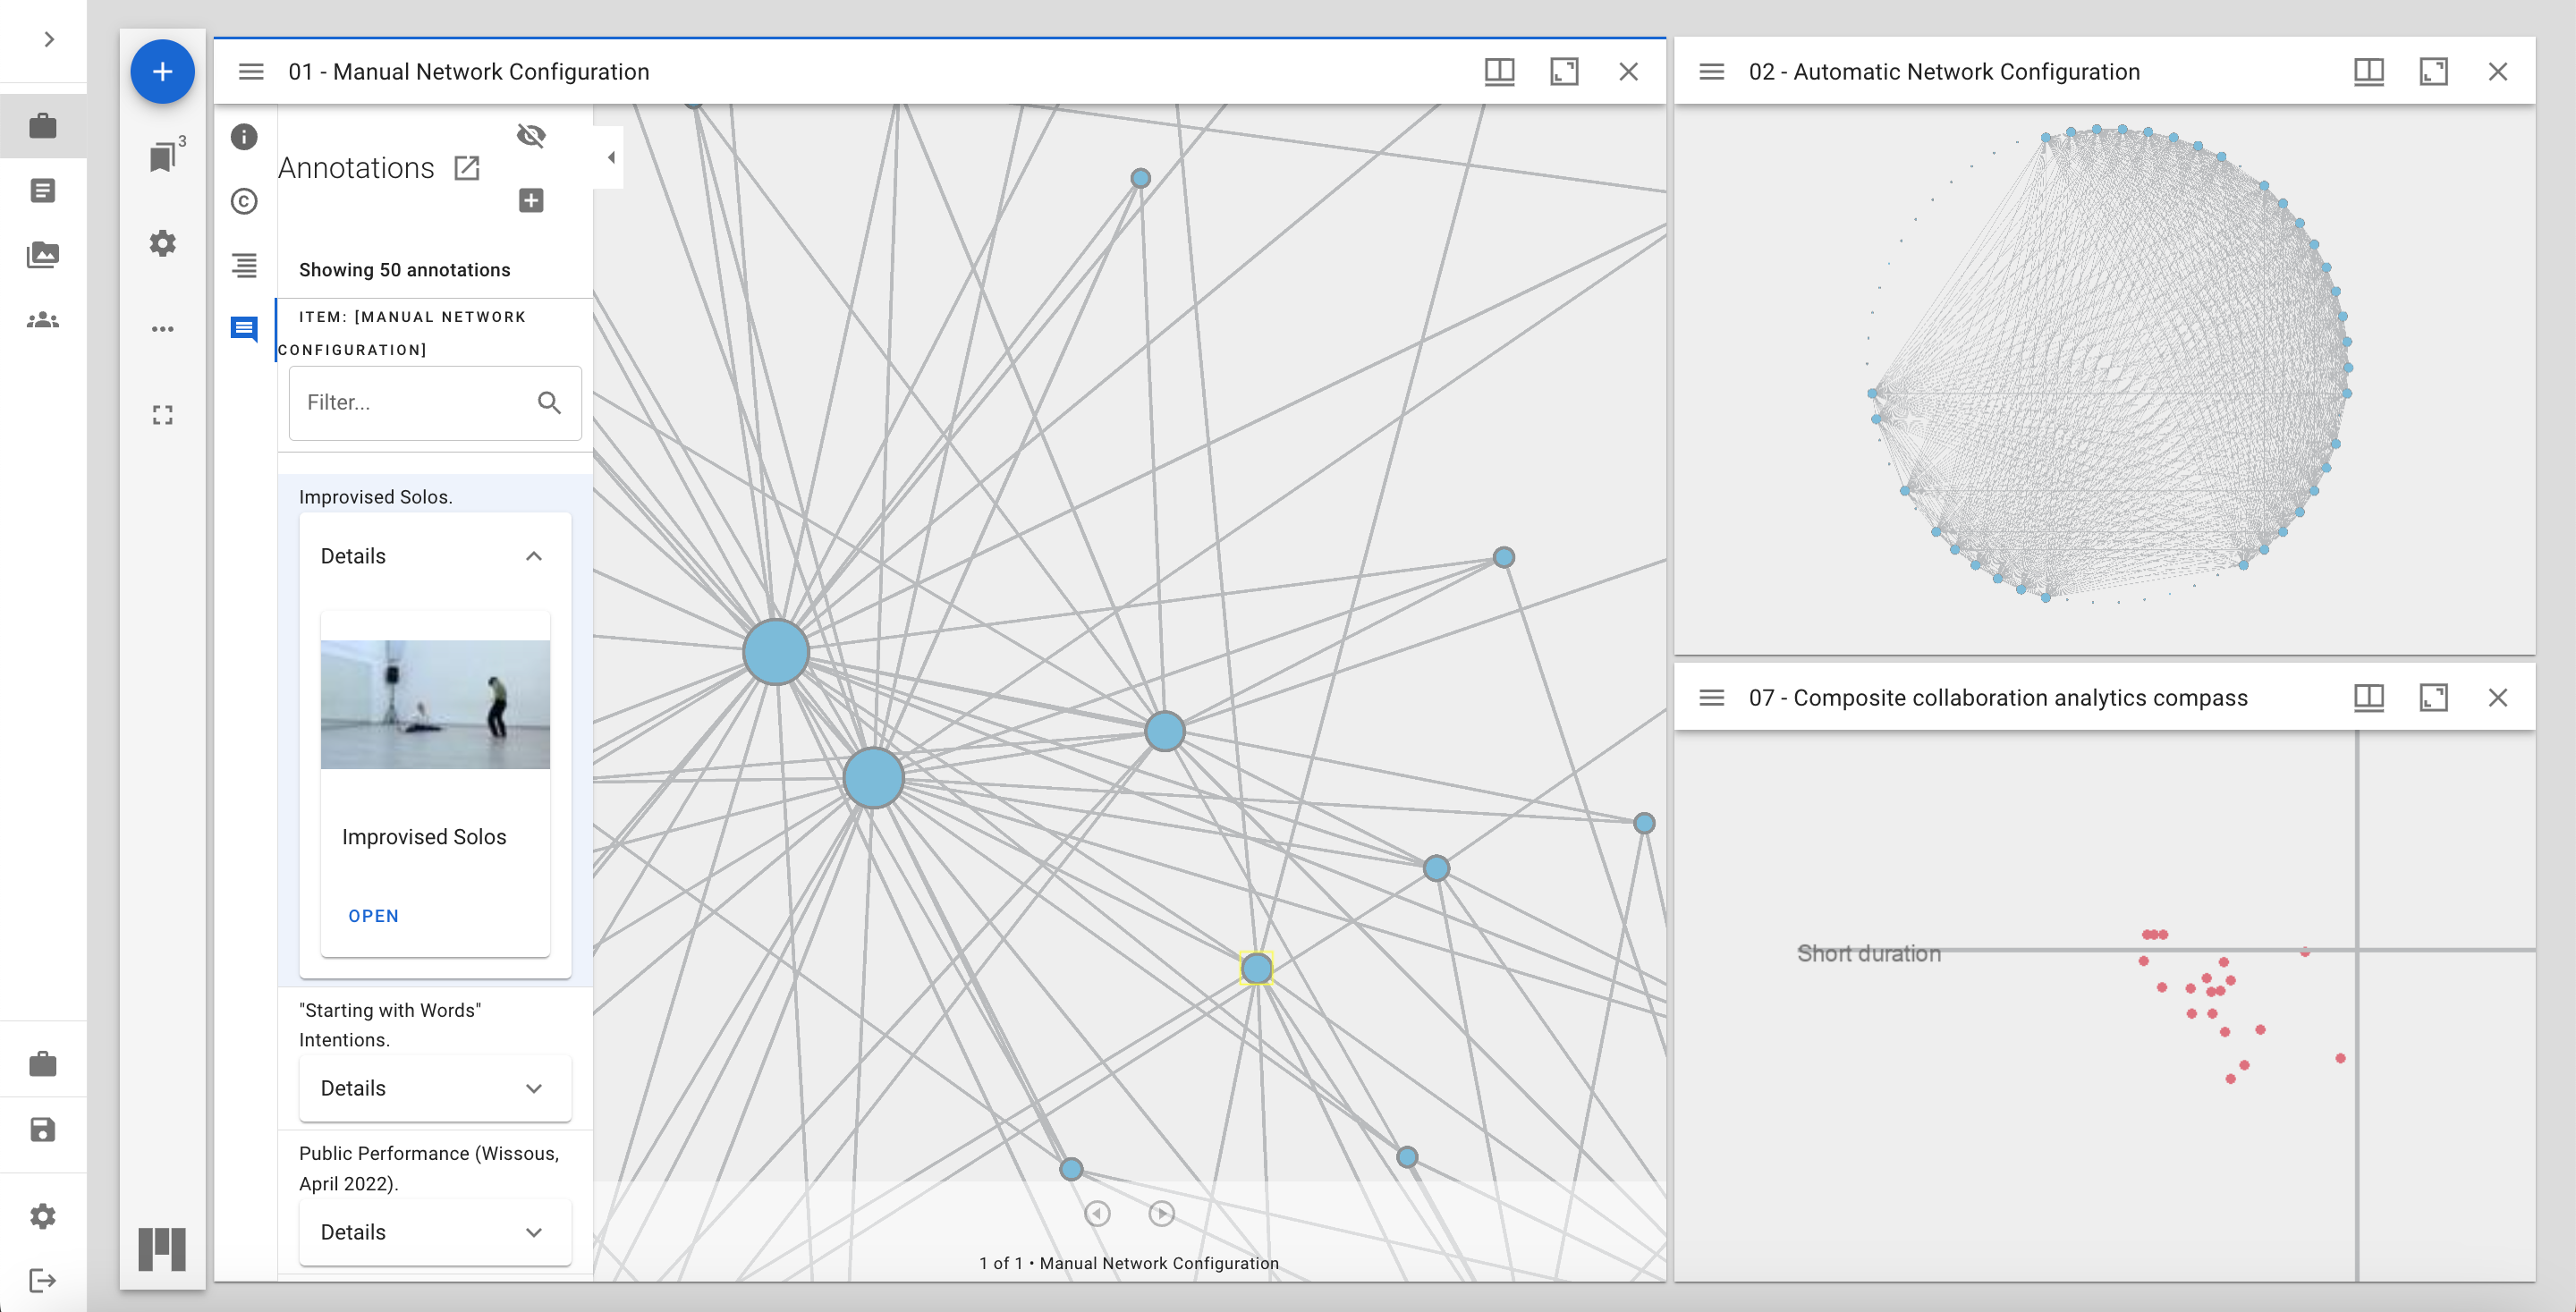The height and width of the screenshot is (1312, 2576).
Task: Toggle window 01 split view layout icon
Action: pyautogui.click(x=1500, y=72)
